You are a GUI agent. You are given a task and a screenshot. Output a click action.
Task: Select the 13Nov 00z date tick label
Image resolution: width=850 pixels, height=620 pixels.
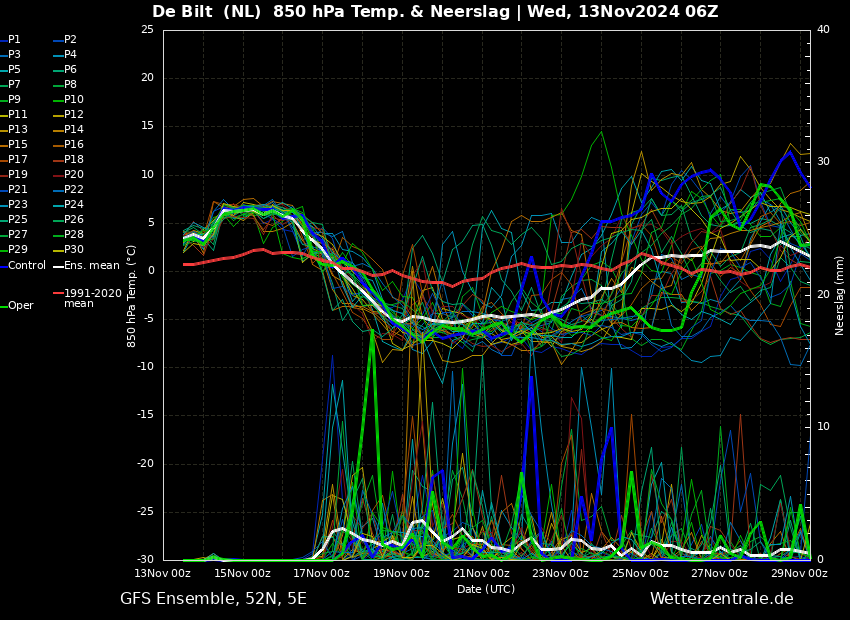(163, 574)
